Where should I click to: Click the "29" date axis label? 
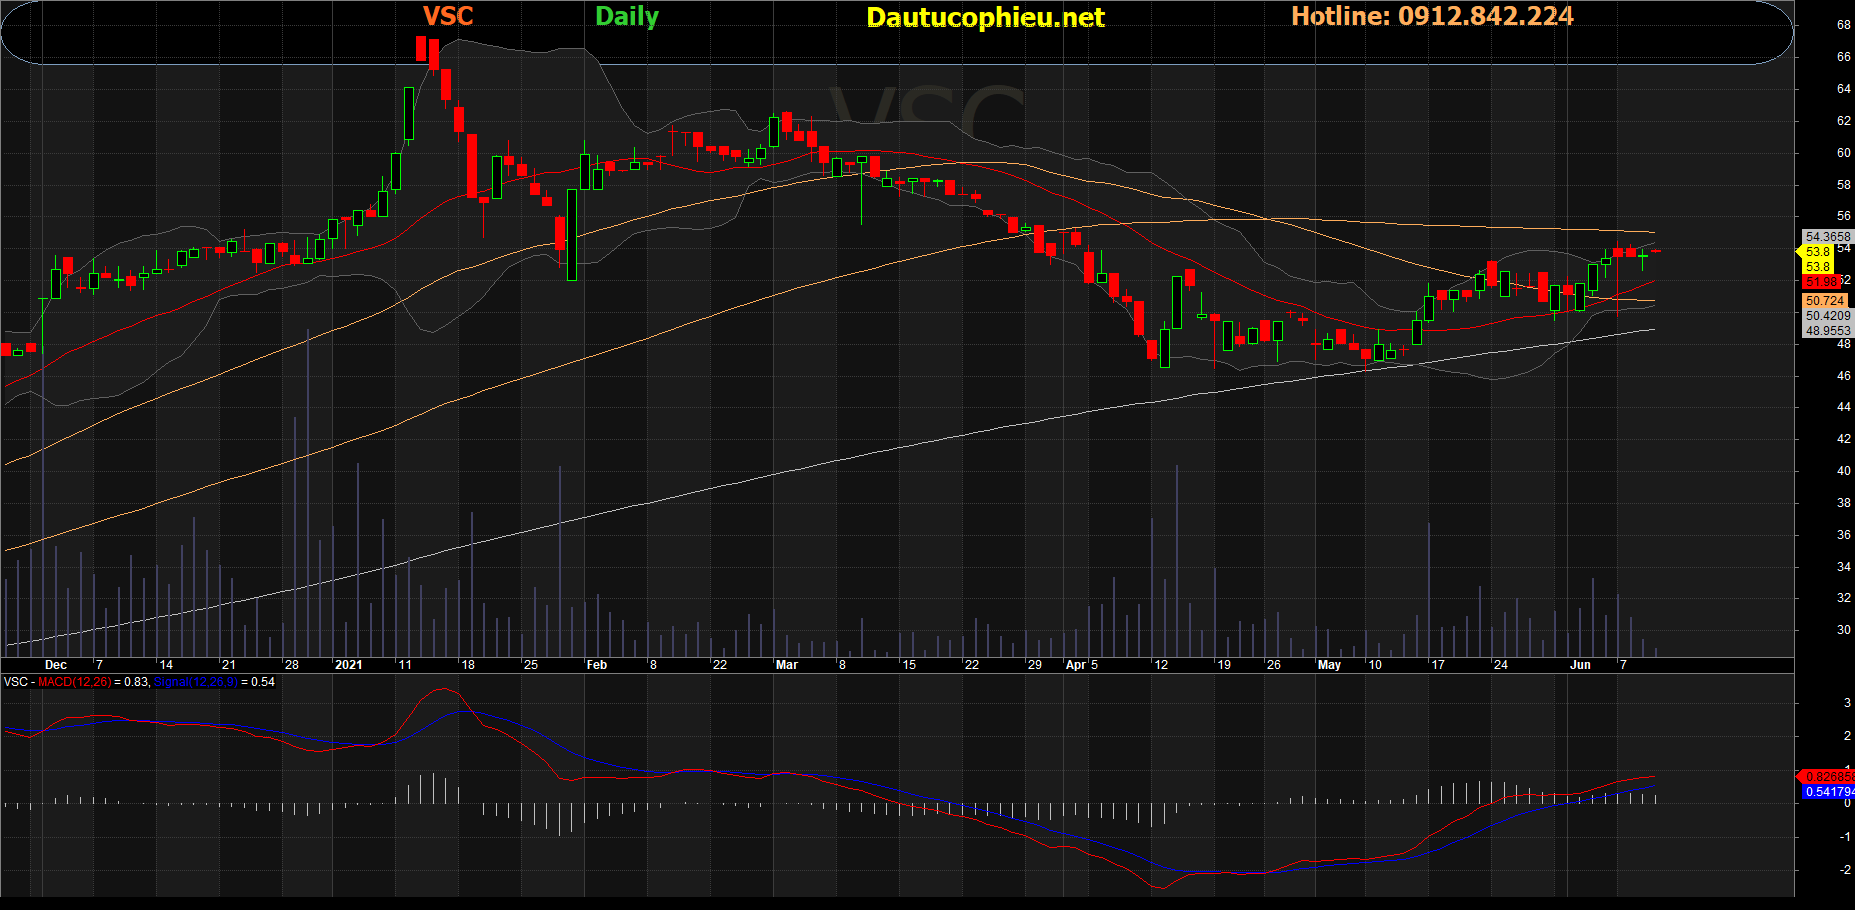click(x=1035, y=665)
